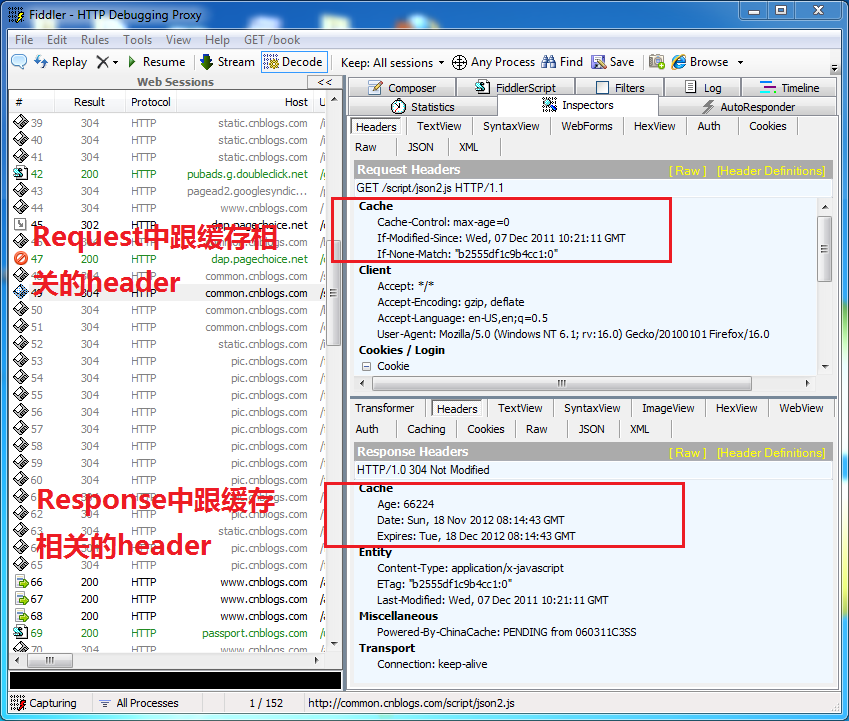Click the Find binoculars button

point(562,62)
